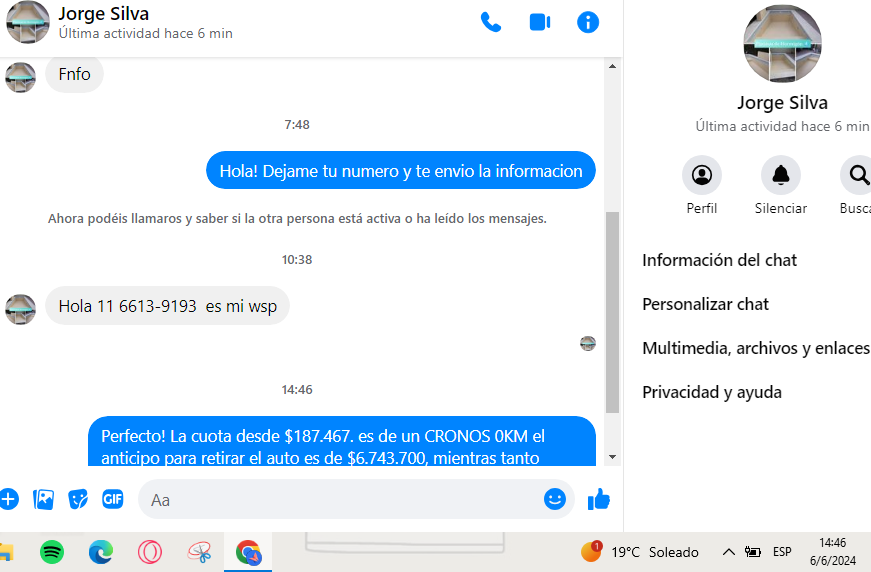Image resolution: width=871 pixels, height=572 pixels.
Task: Open Microsoft Edge from the taskbar
Action: [x=101, y=552]
